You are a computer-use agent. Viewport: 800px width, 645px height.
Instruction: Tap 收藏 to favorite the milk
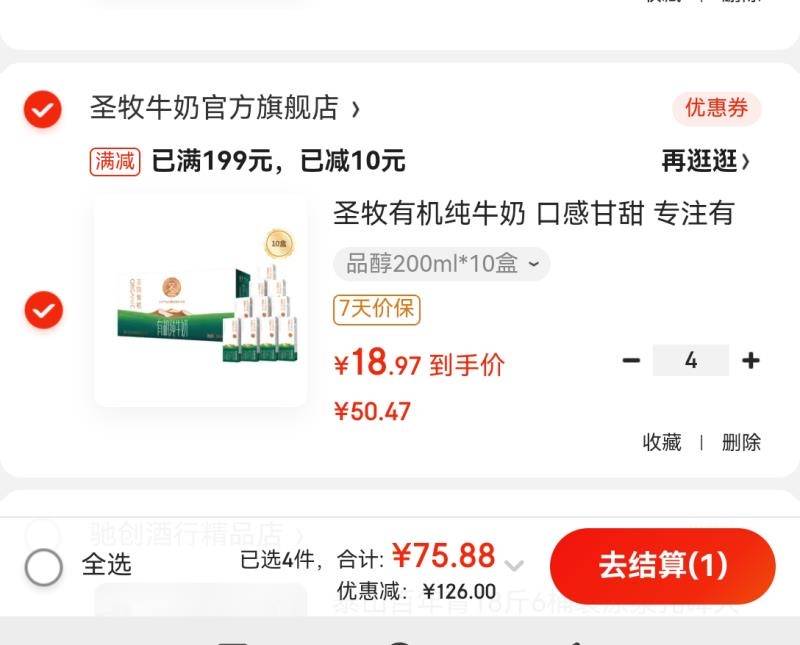(x=662, y=442)
